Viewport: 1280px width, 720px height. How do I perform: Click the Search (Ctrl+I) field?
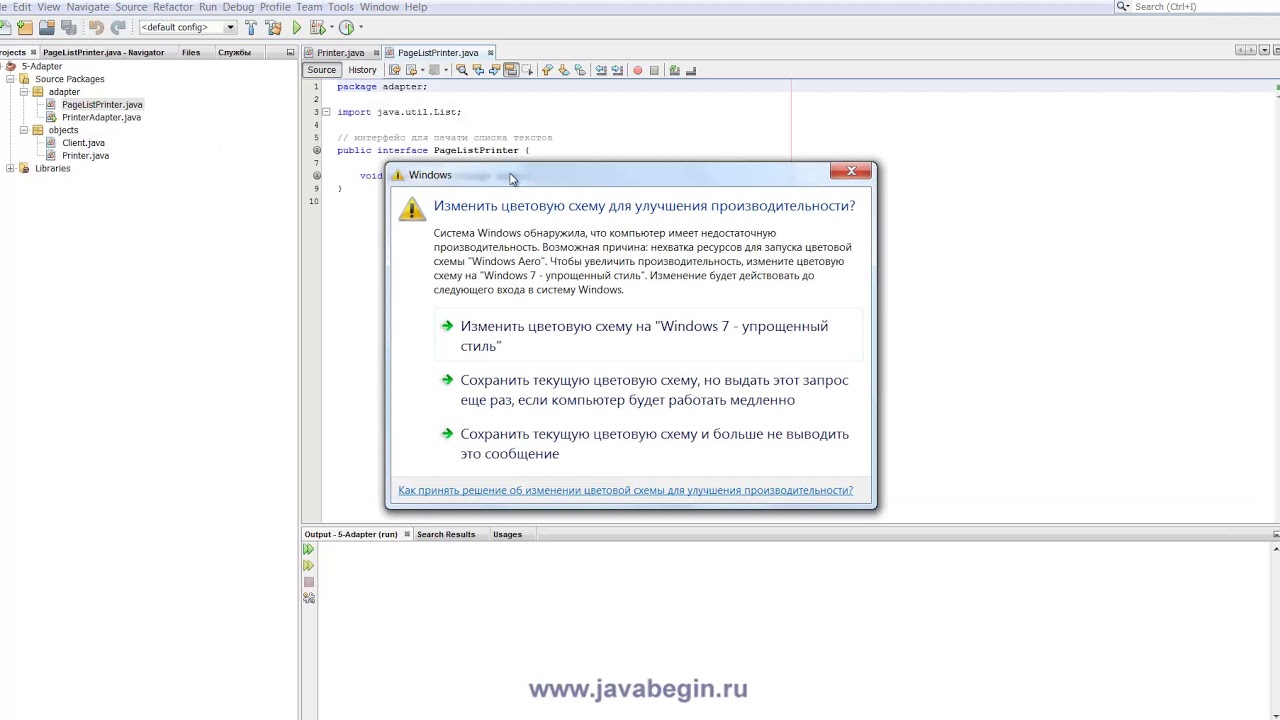click(x=1205, y=7)
